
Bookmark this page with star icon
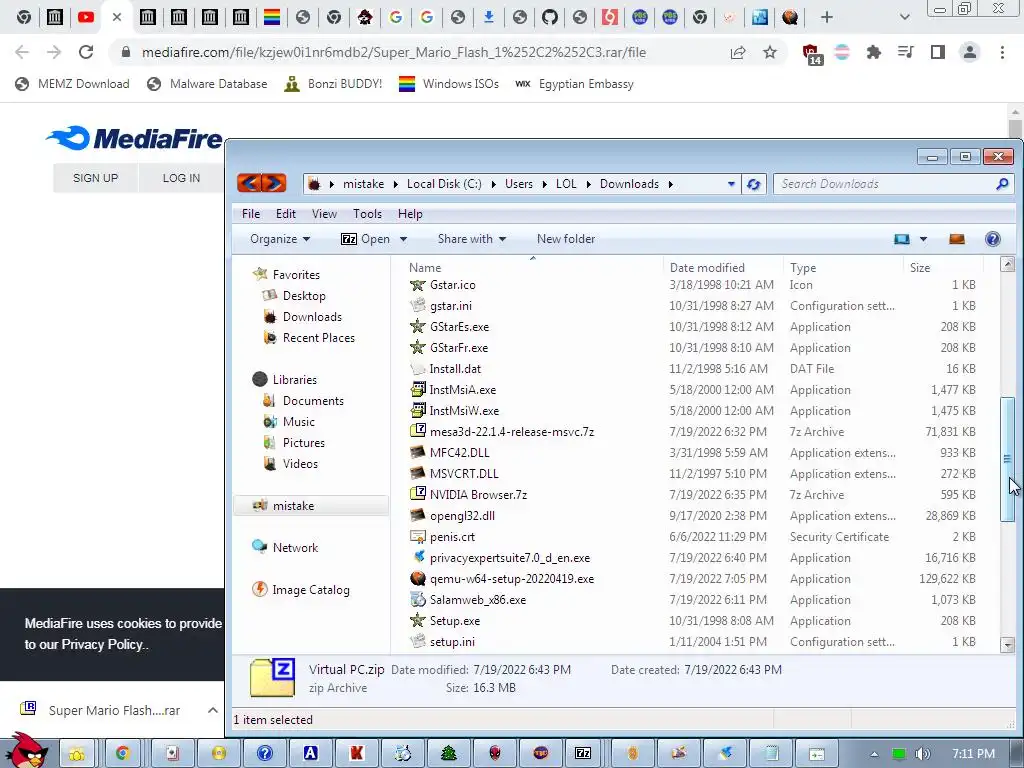pyautogui.click(x=770, y=52)
